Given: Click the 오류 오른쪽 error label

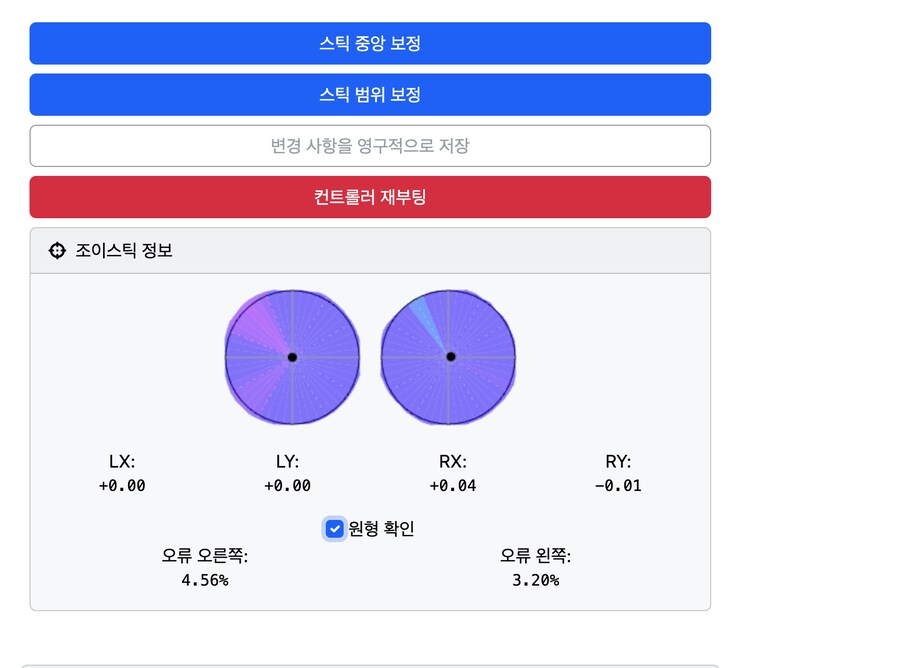Looking at the screenshot, I should point(204,555).
